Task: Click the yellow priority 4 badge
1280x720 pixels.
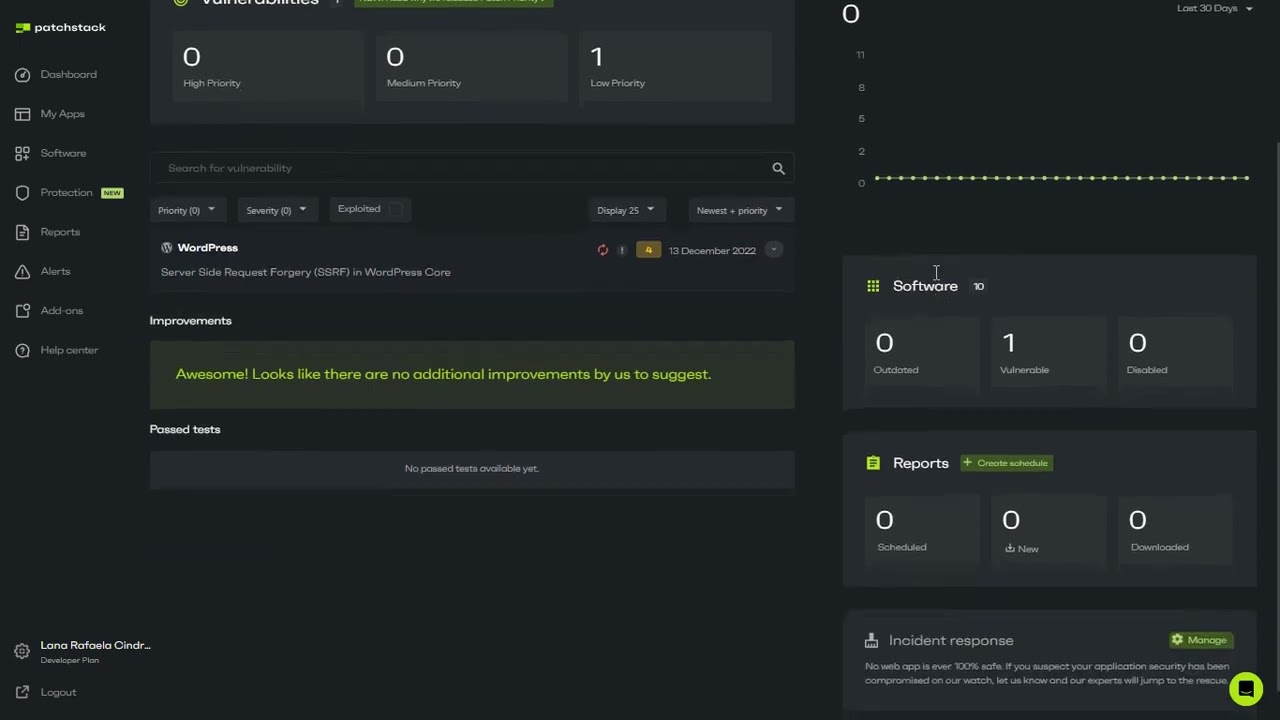Action: coord(648,250)
